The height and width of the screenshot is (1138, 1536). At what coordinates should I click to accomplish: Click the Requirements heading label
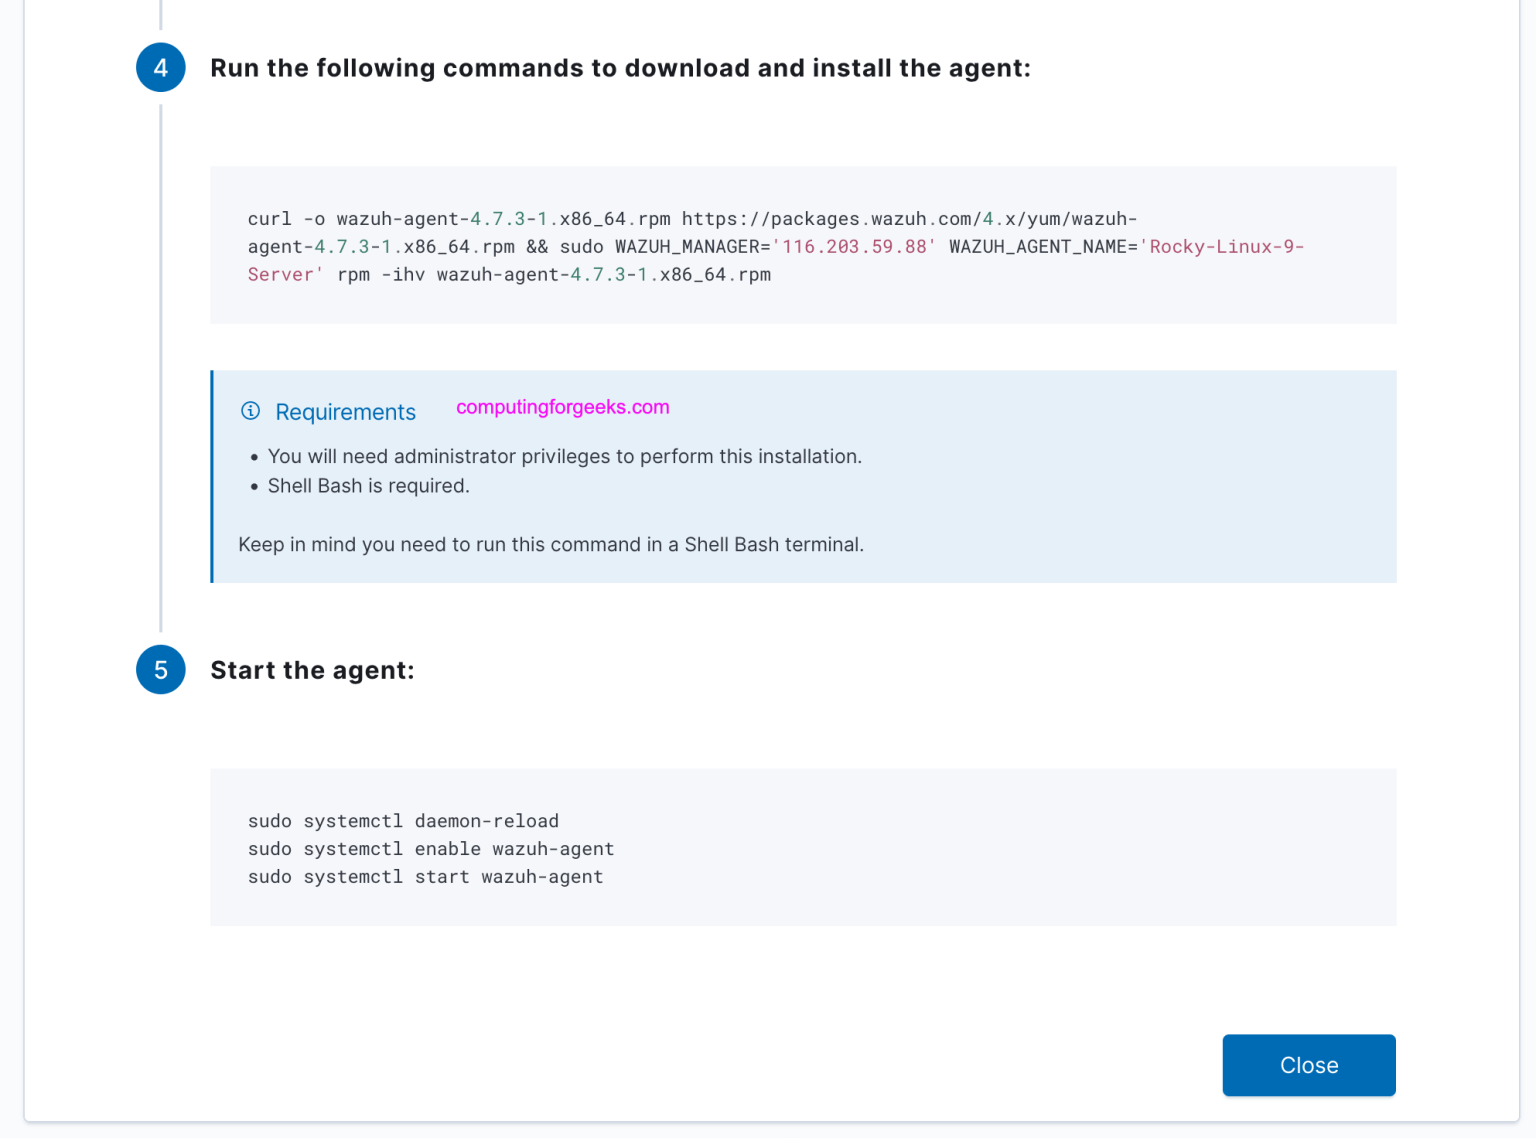345,411
